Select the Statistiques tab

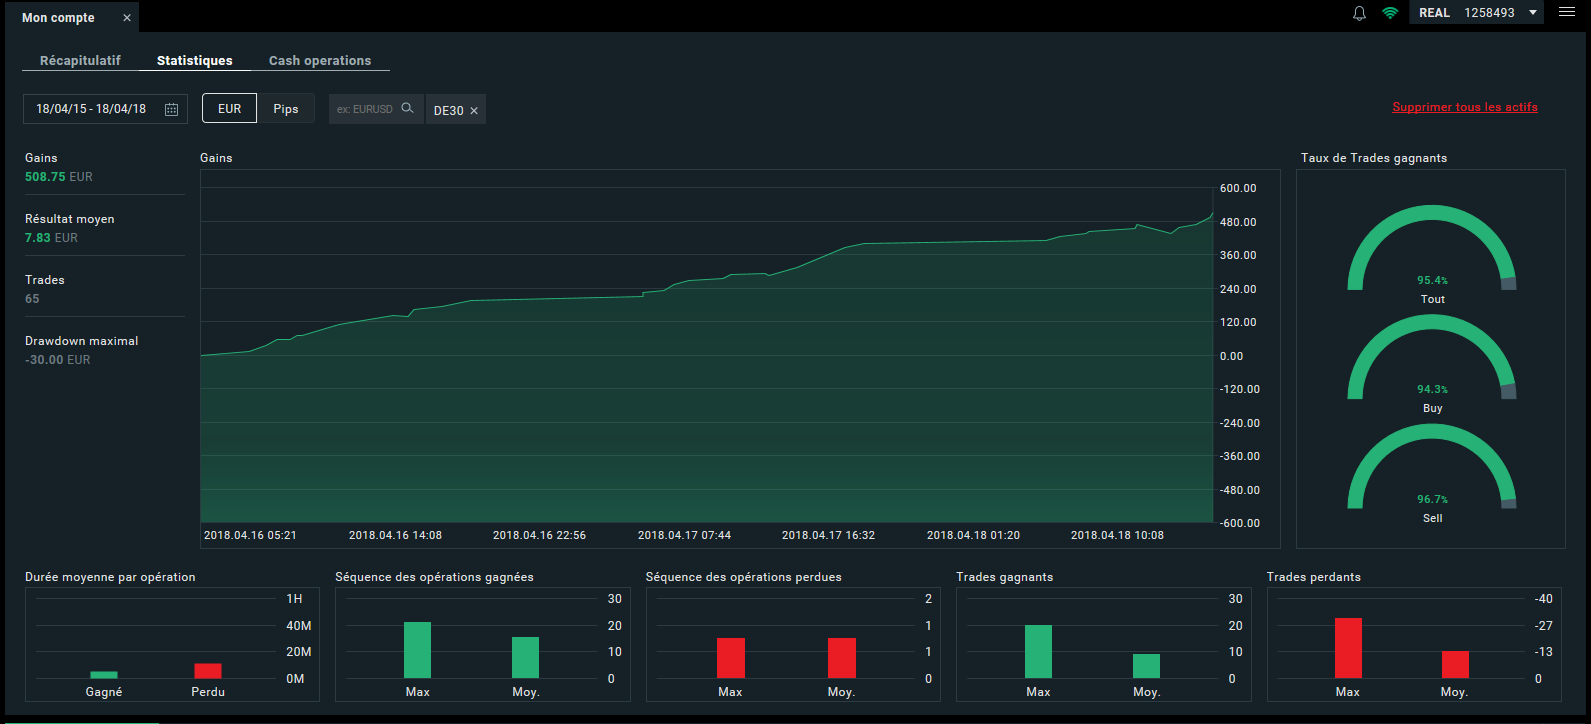(194, 61)
